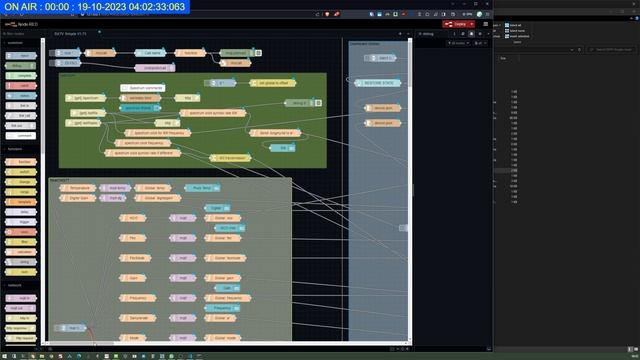Pick the catch node in the palette
Screen dimensions: 640x360
pos(21,86)
